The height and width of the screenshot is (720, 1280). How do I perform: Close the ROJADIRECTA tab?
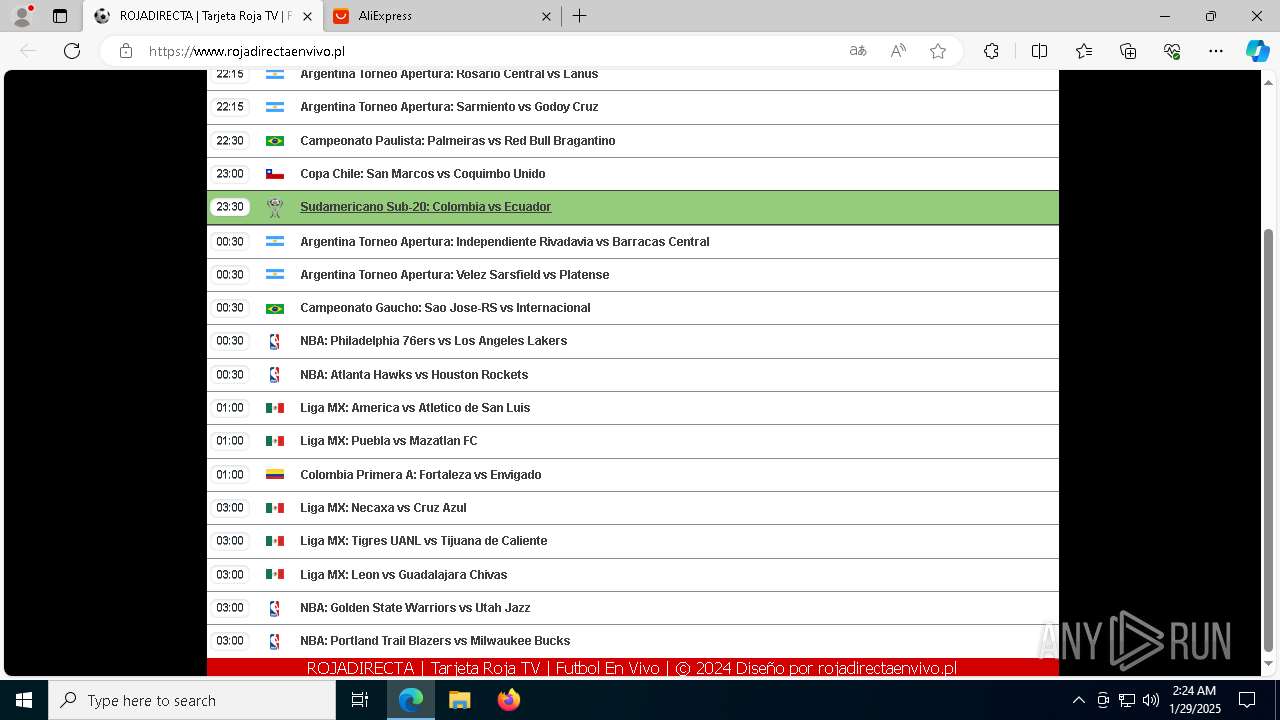click(307, 16)
